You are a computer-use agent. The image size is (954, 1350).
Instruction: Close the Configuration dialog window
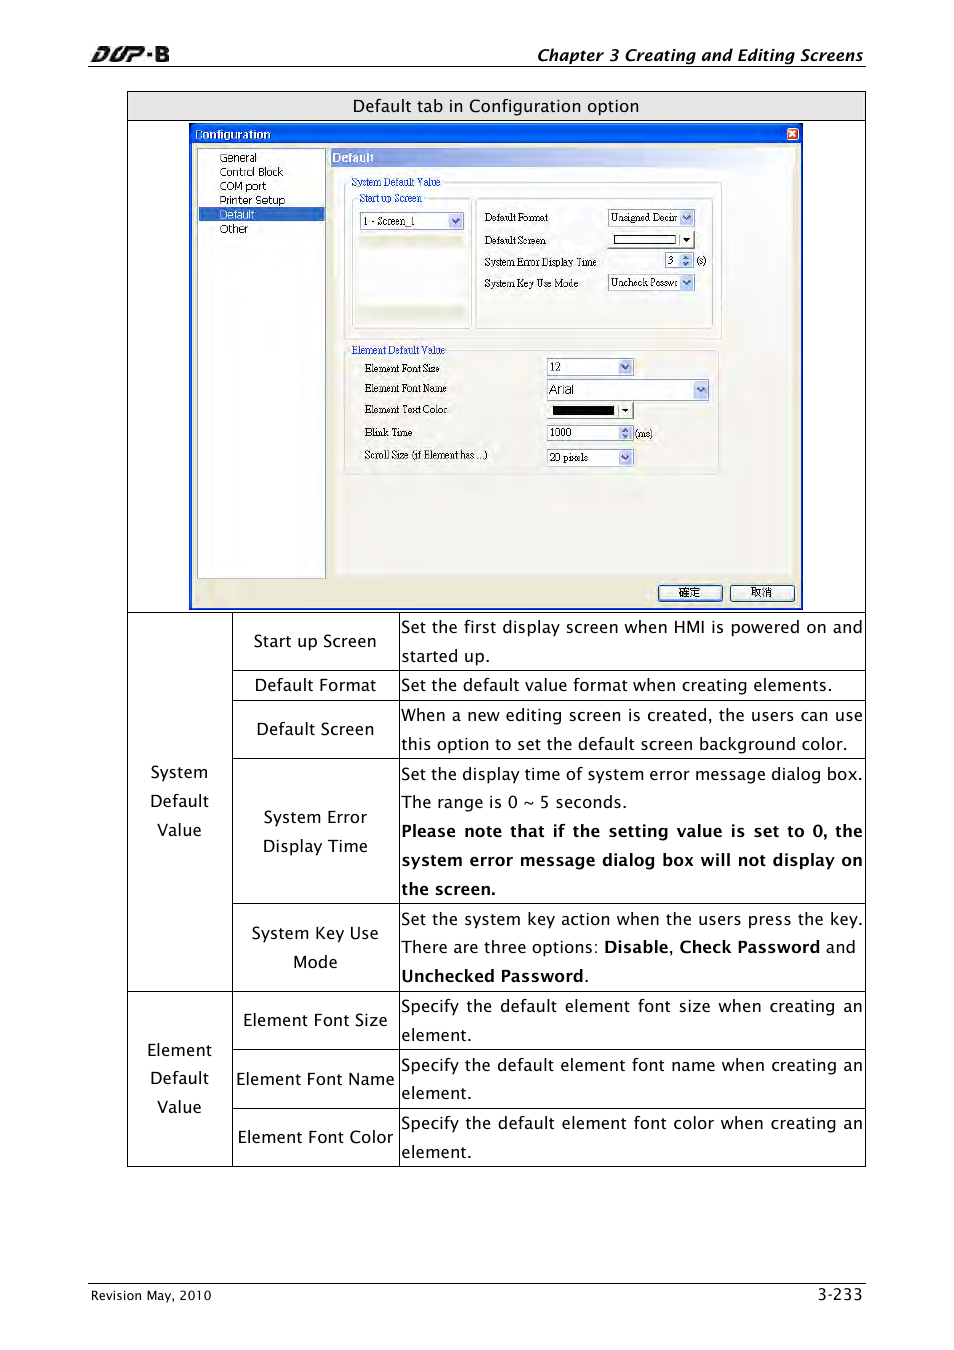coord(793,134)
